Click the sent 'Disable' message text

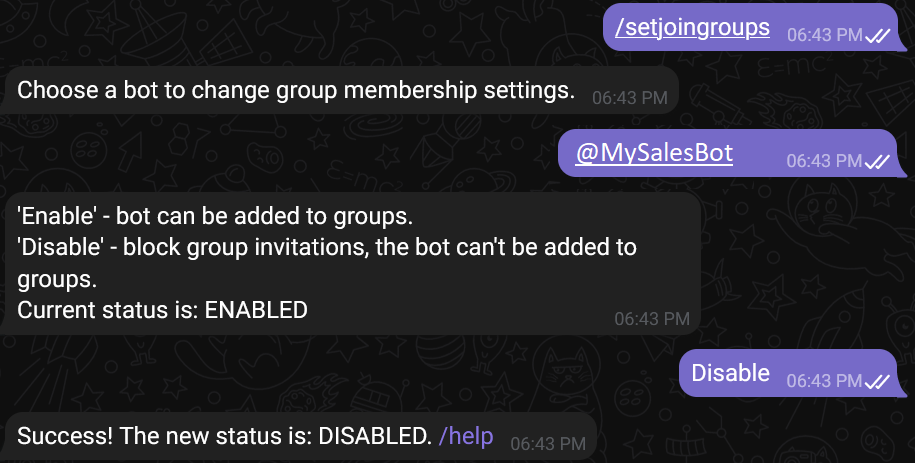tap(730, 373)
